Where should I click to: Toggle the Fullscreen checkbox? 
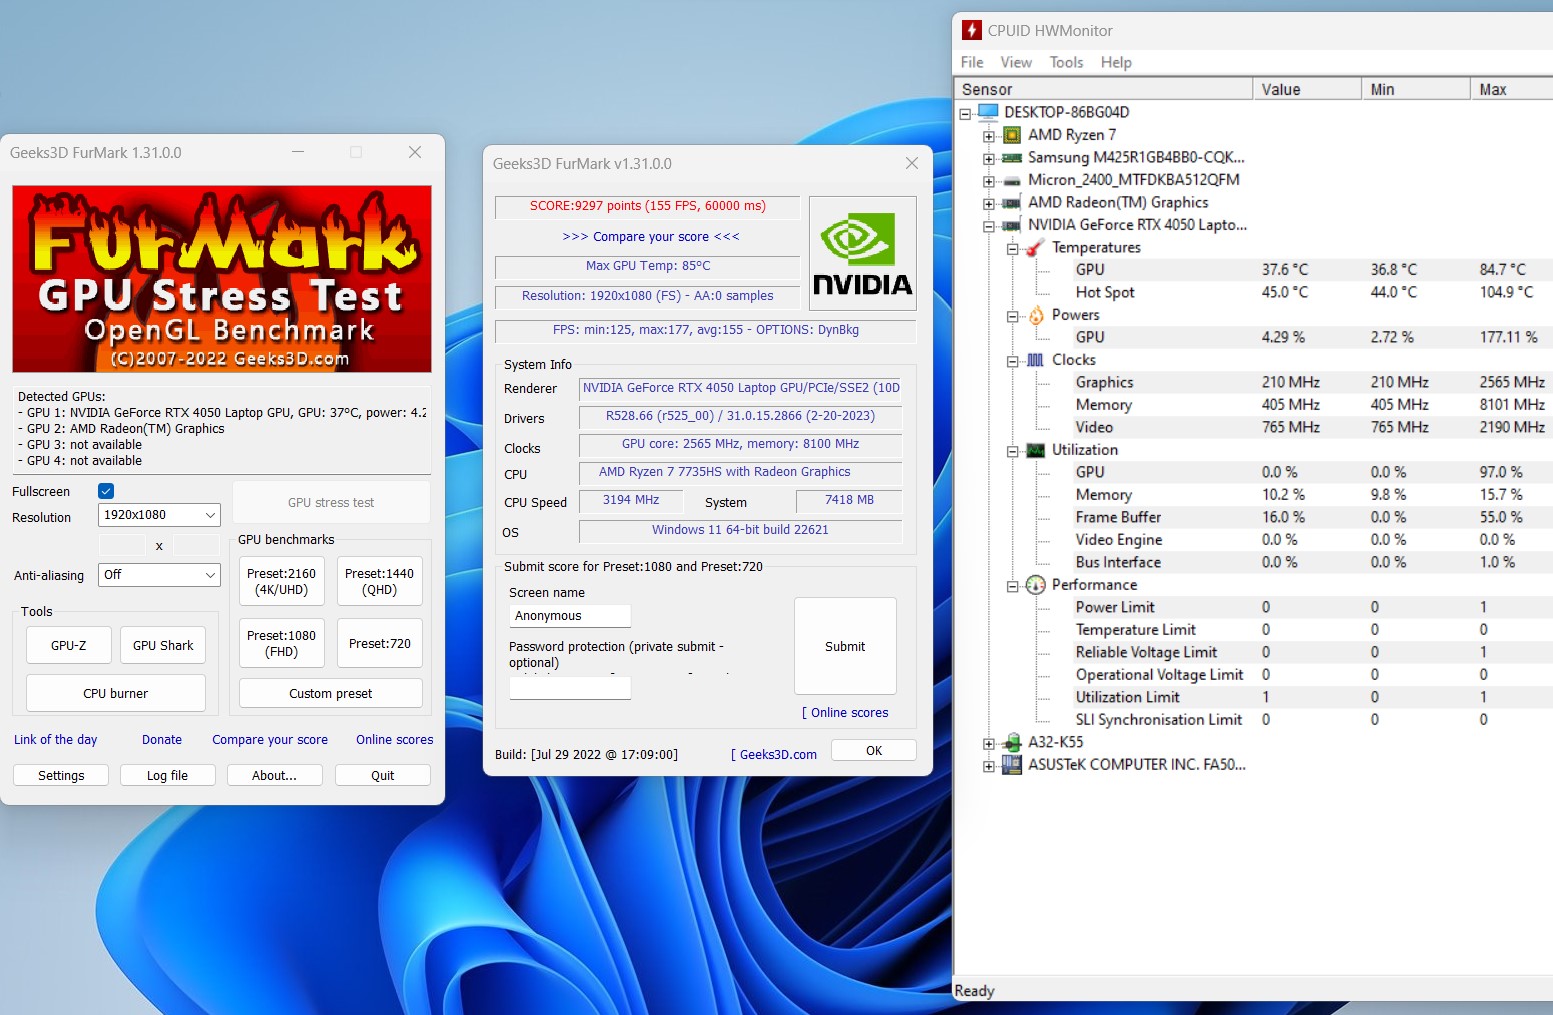tap(106, 491)
